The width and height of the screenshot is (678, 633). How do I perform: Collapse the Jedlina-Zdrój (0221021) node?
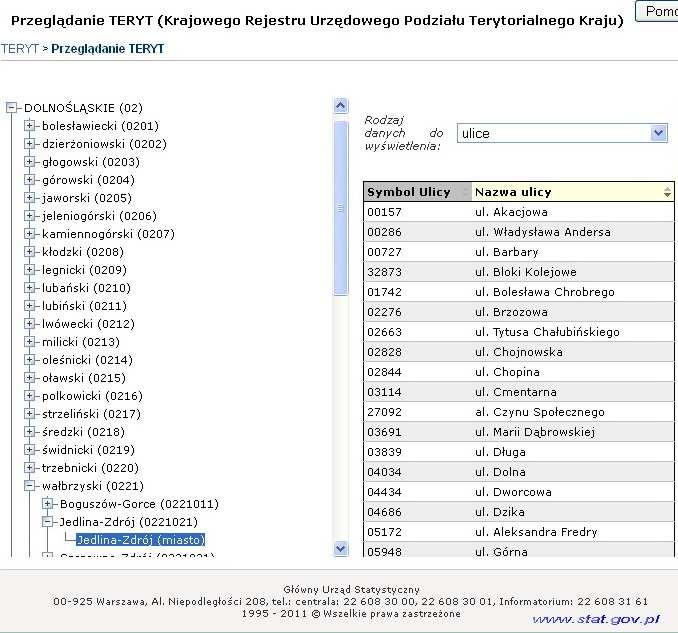(x=48, y=522)
